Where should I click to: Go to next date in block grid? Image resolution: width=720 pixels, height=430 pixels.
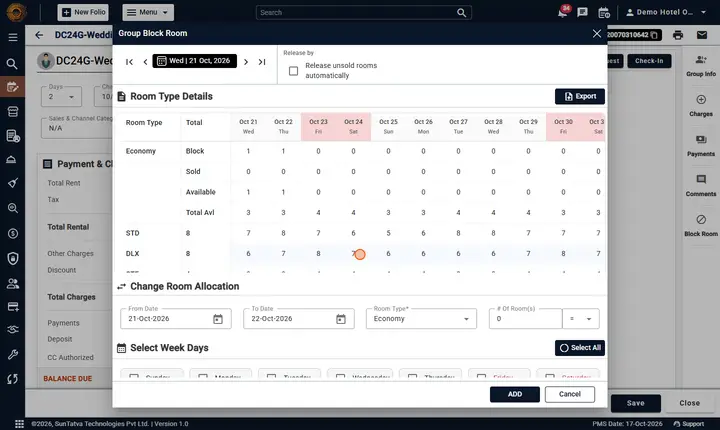click(x=246, y=62)
